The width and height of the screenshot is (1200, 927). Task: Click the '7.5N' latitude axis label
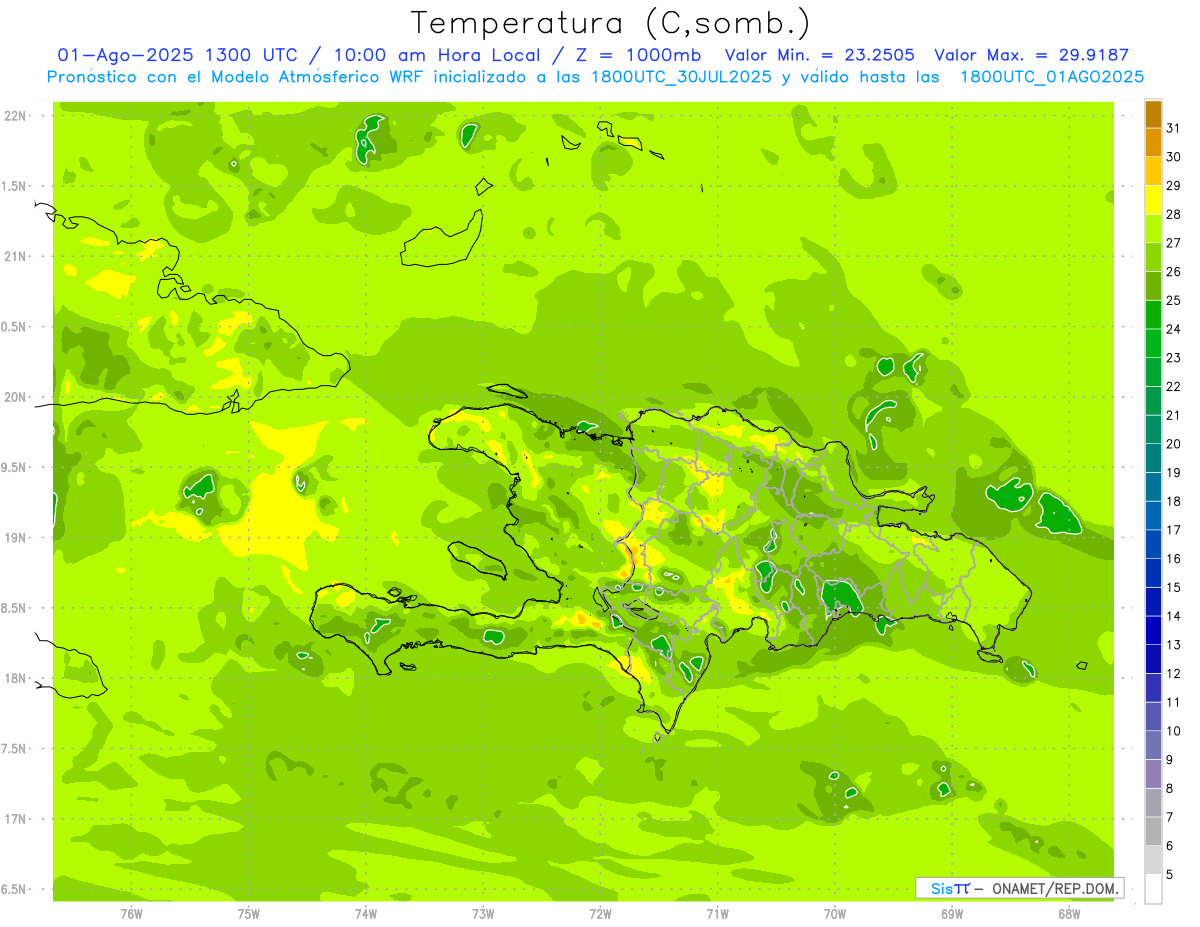pos(15,749)
